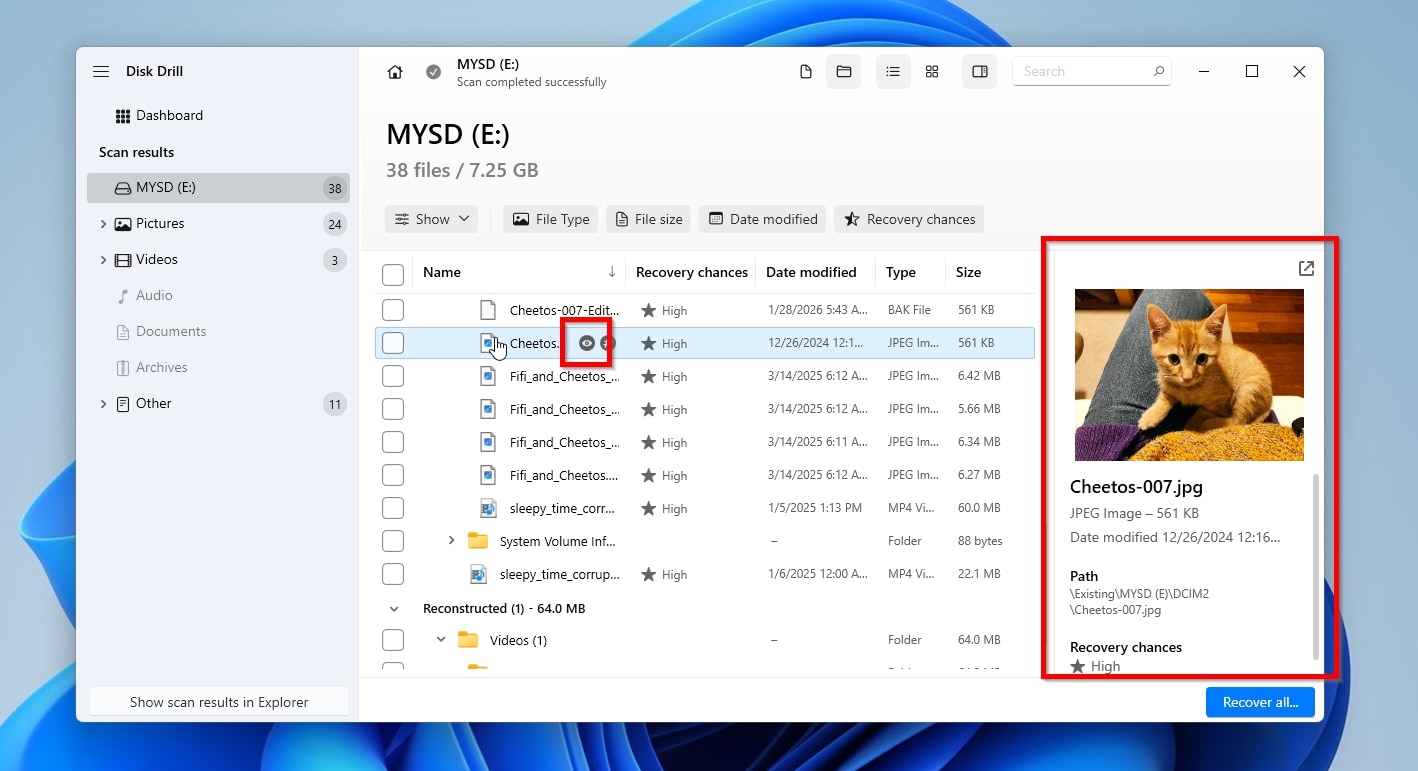
Task: Select the list view icon
Action: [x=893, y=72]
